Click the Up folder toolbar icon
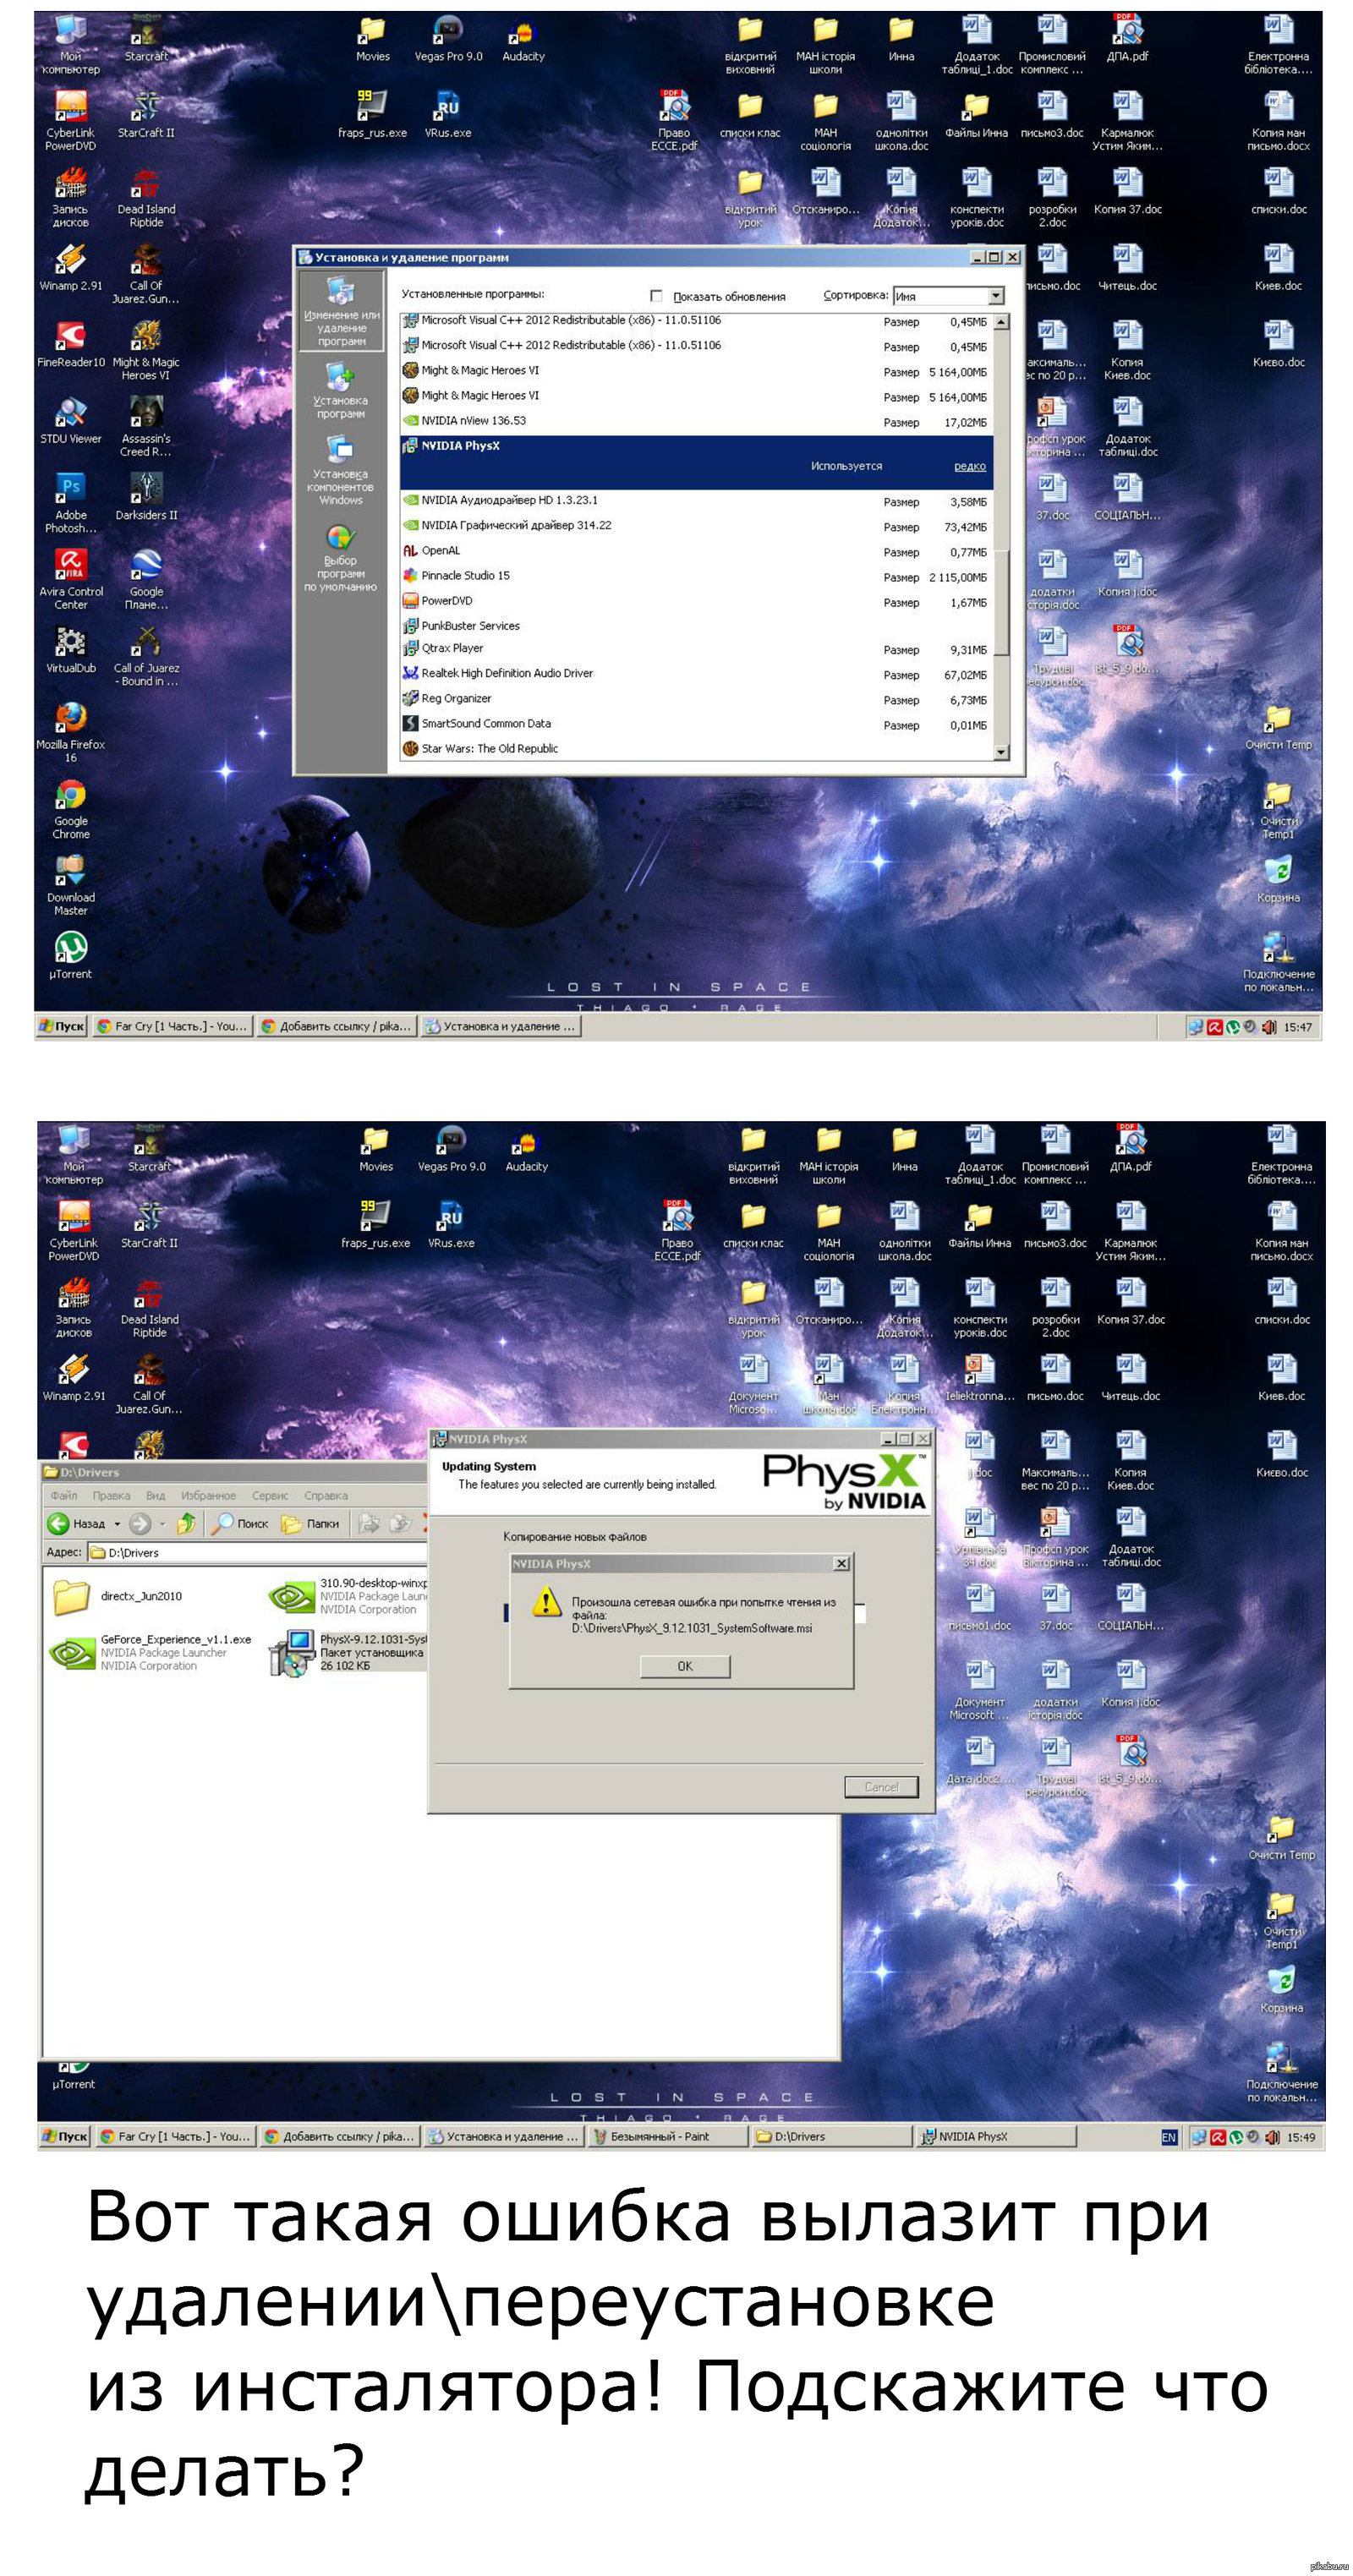The image size is (1353, 2576). tap(186, 1523)
